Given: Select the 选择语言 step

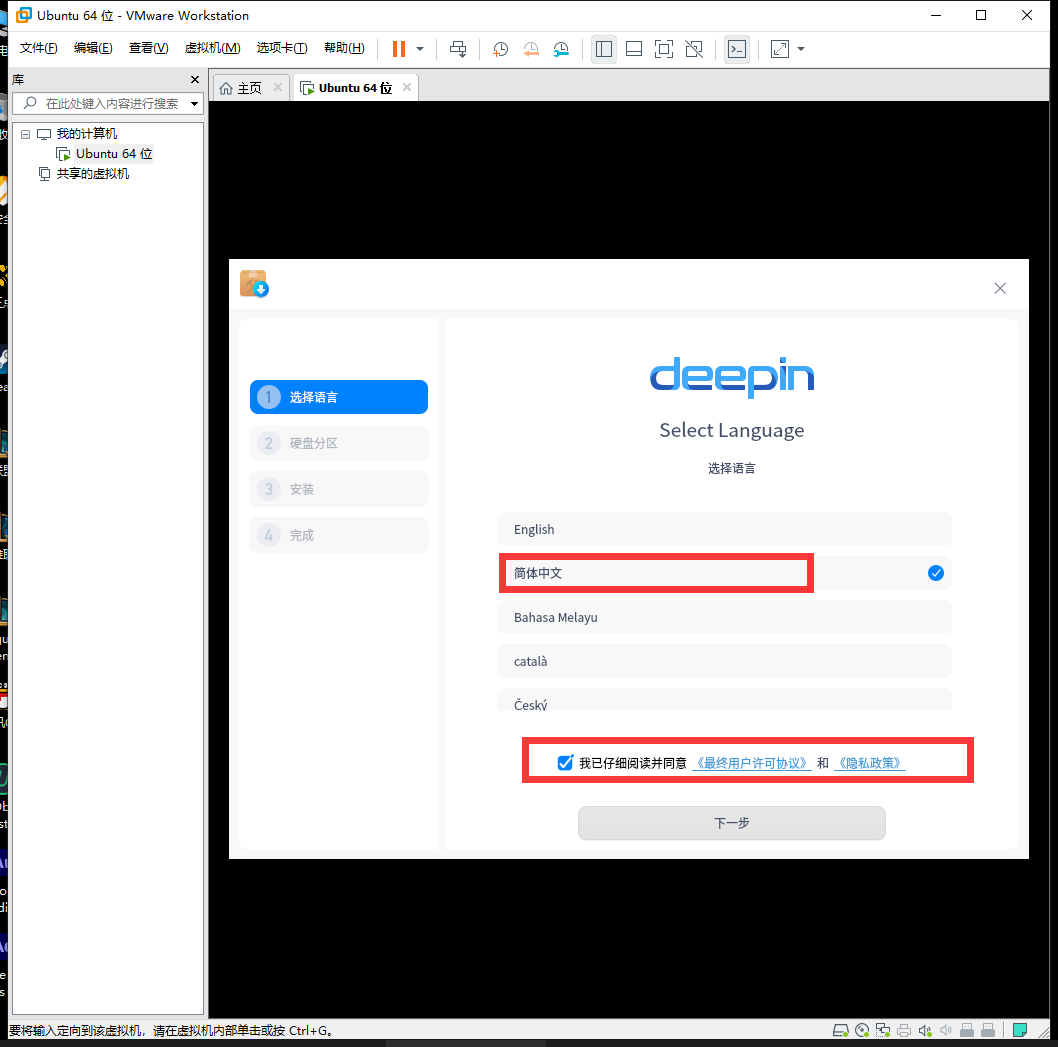Looking at the screenshot, I should tap(339, 397).
